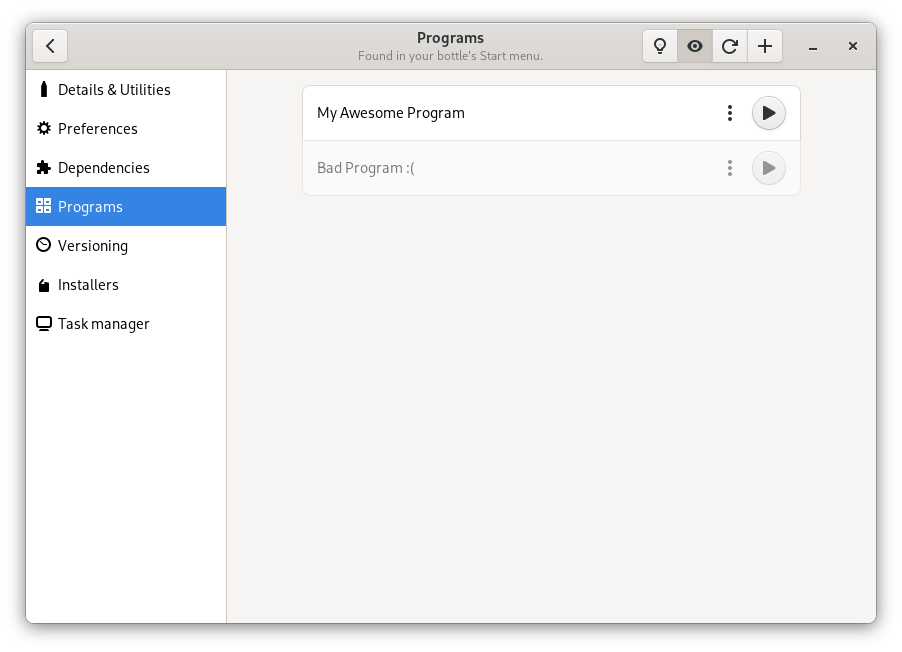Click the My Awesome Program row
The height and width of the screenshot is (652, 902).
pyautogui.click(x=500, y=112)
